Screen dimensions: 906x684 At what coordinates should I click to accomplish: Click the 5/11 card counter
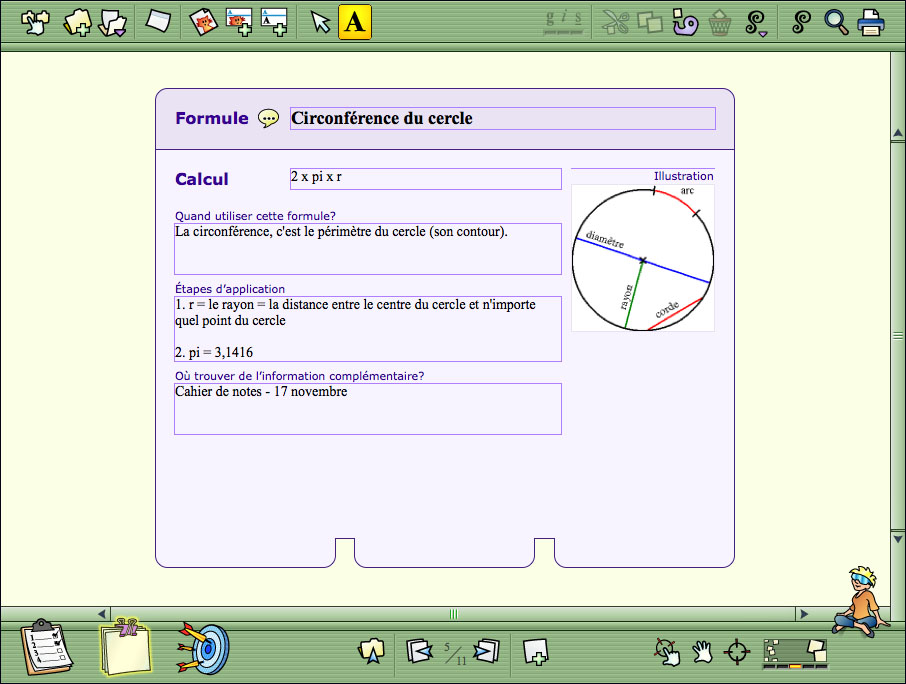(x=455, y=654)
